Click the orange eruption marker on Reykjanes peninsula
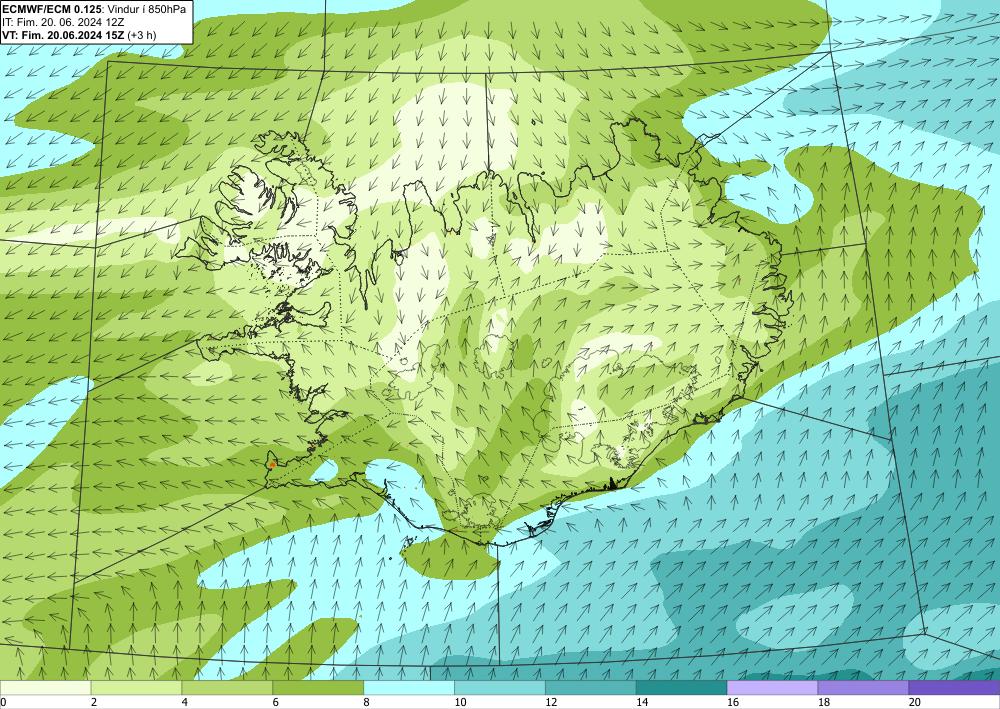Viewport: 1000px width, 709px height. tap(272, 464)
